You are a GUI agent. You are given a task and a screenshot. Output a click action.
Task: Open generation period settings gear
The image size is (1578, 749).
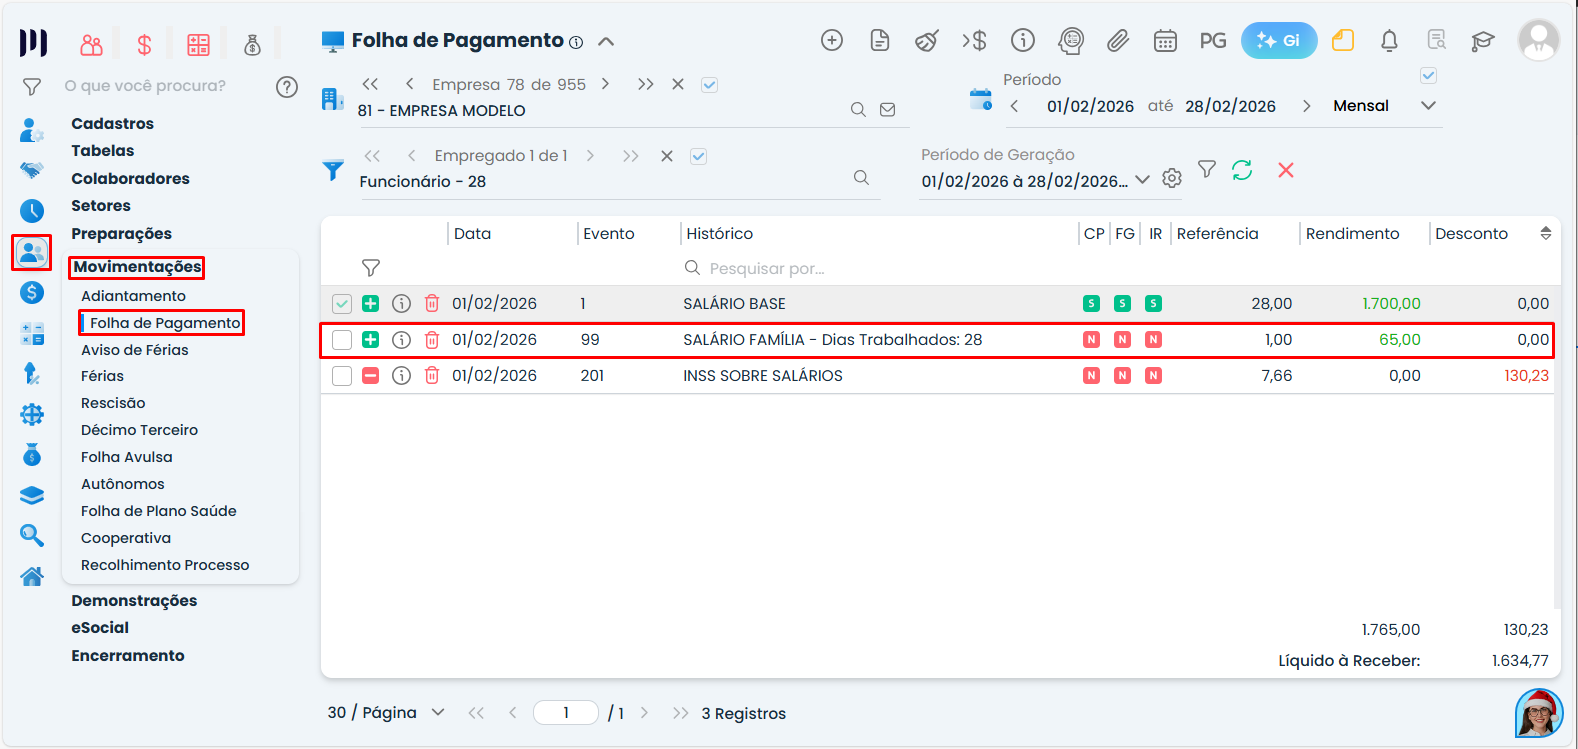(x=1172, y=179)
